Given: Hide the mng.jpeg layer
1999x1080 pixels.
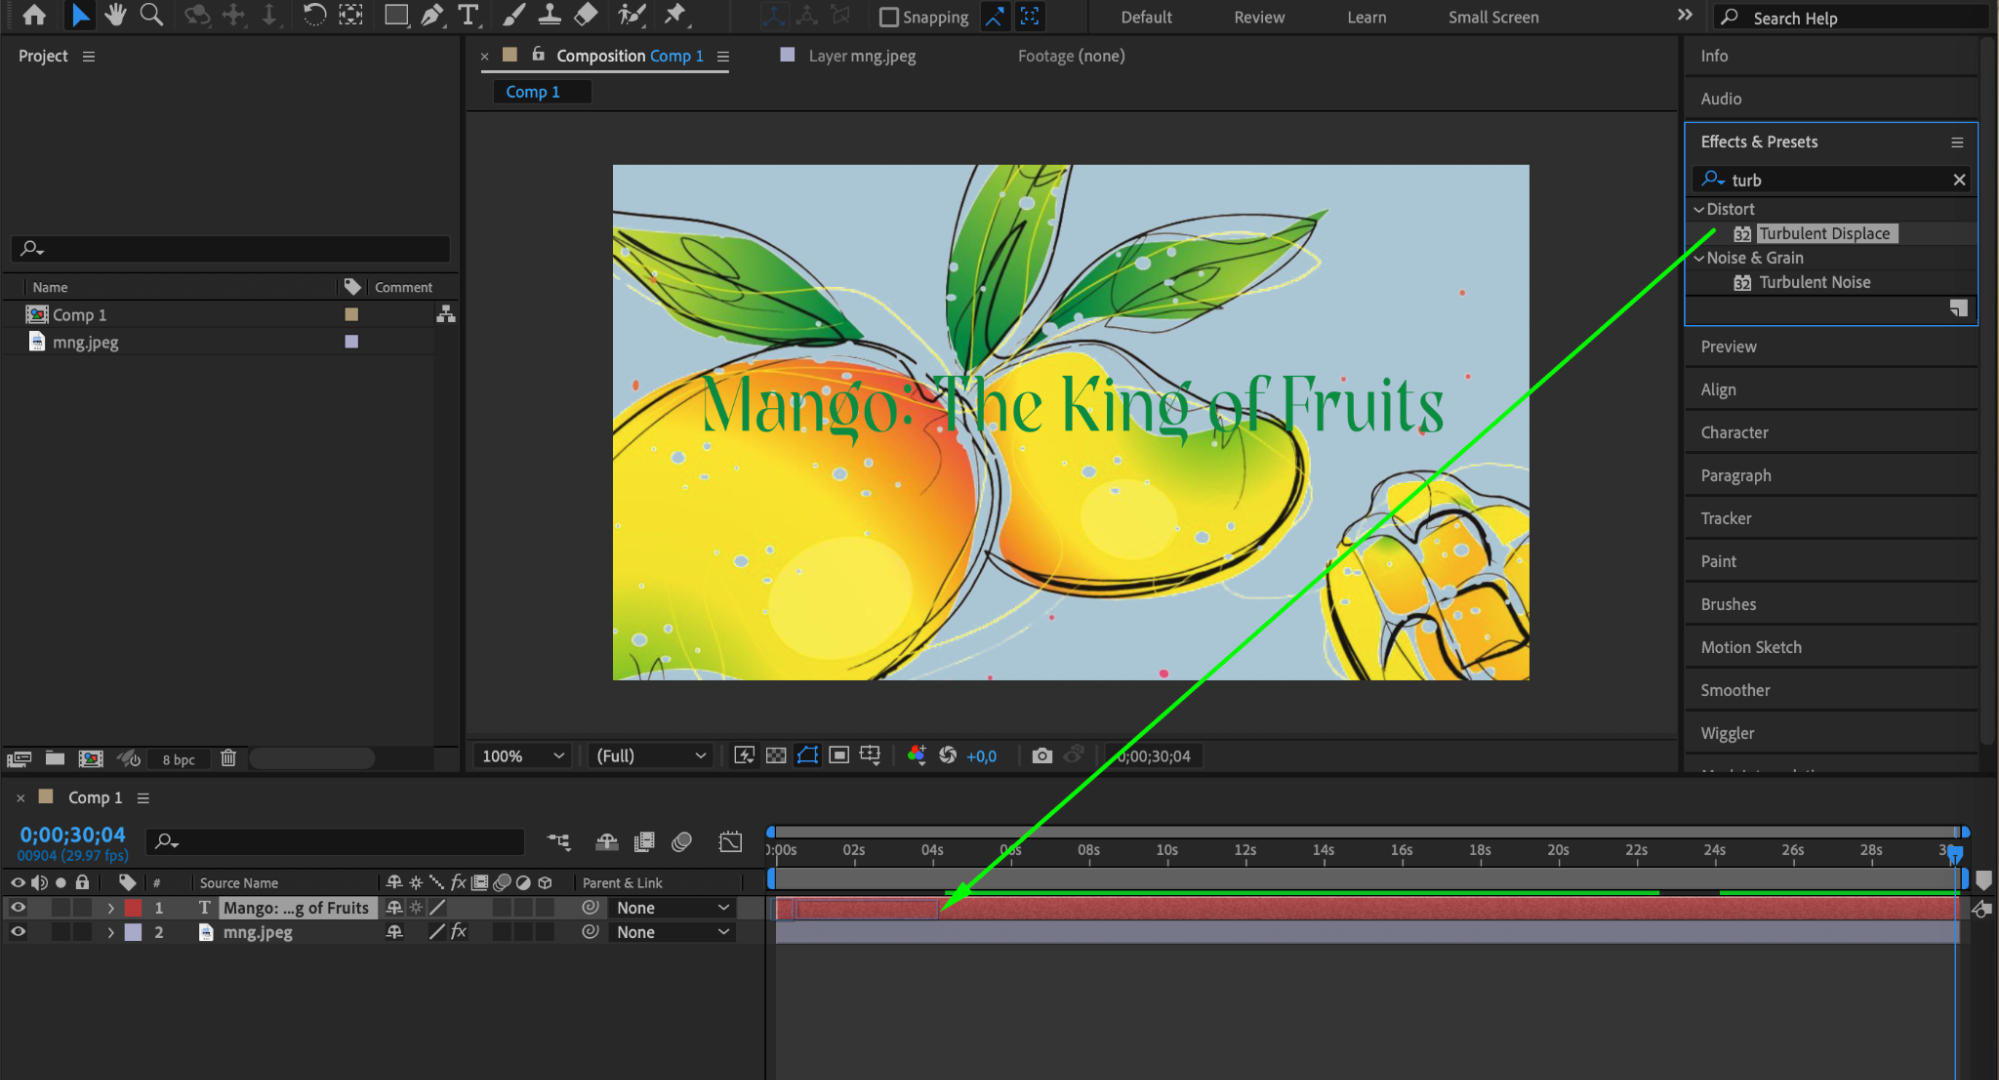Looking at the screenshot, I should 18,932.
